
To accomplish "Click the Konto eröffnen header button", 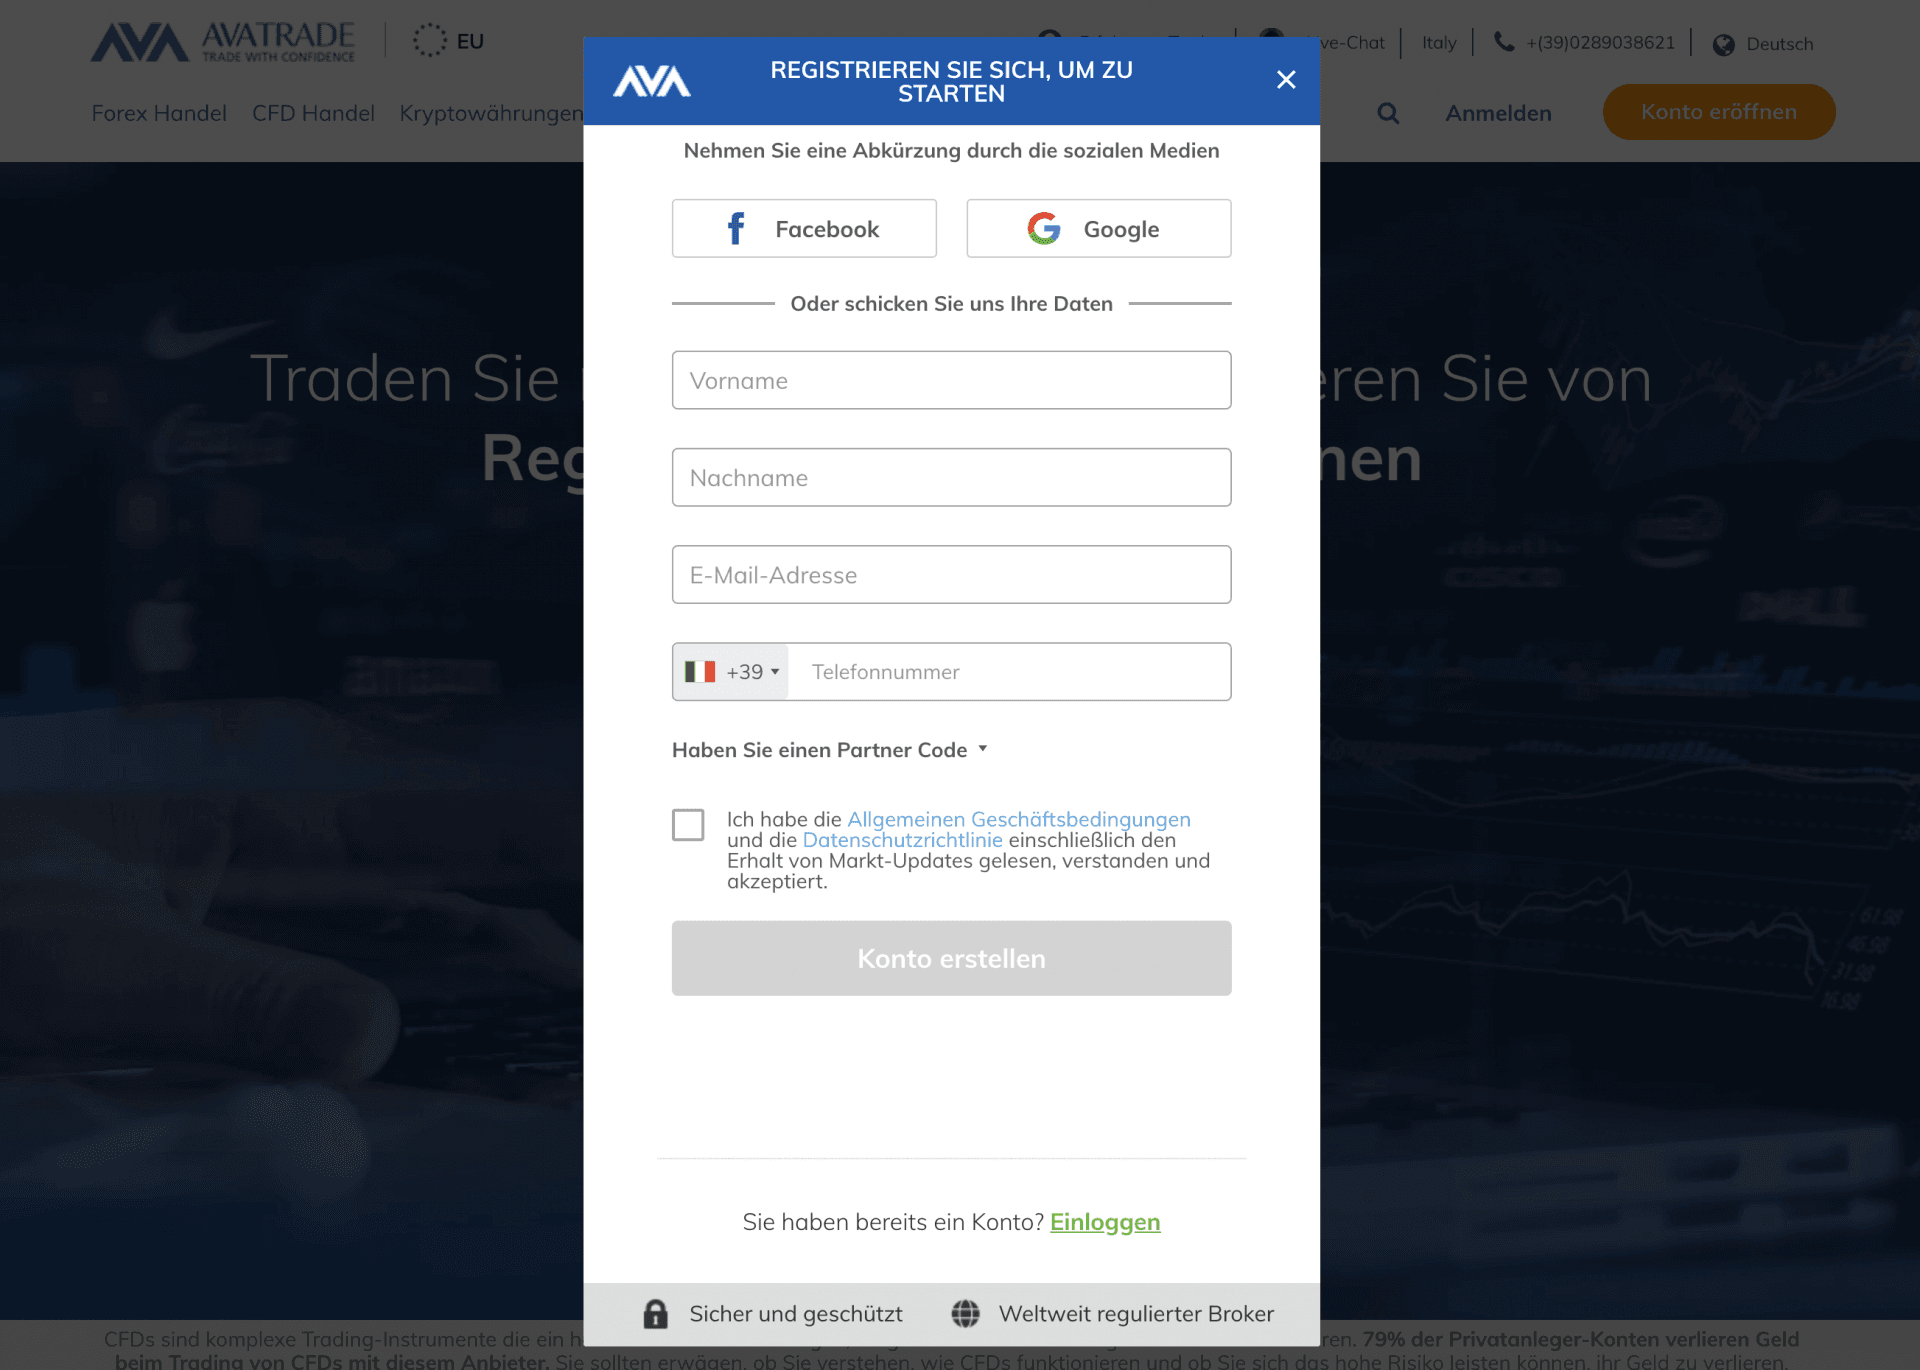I will pos(1719,112).
